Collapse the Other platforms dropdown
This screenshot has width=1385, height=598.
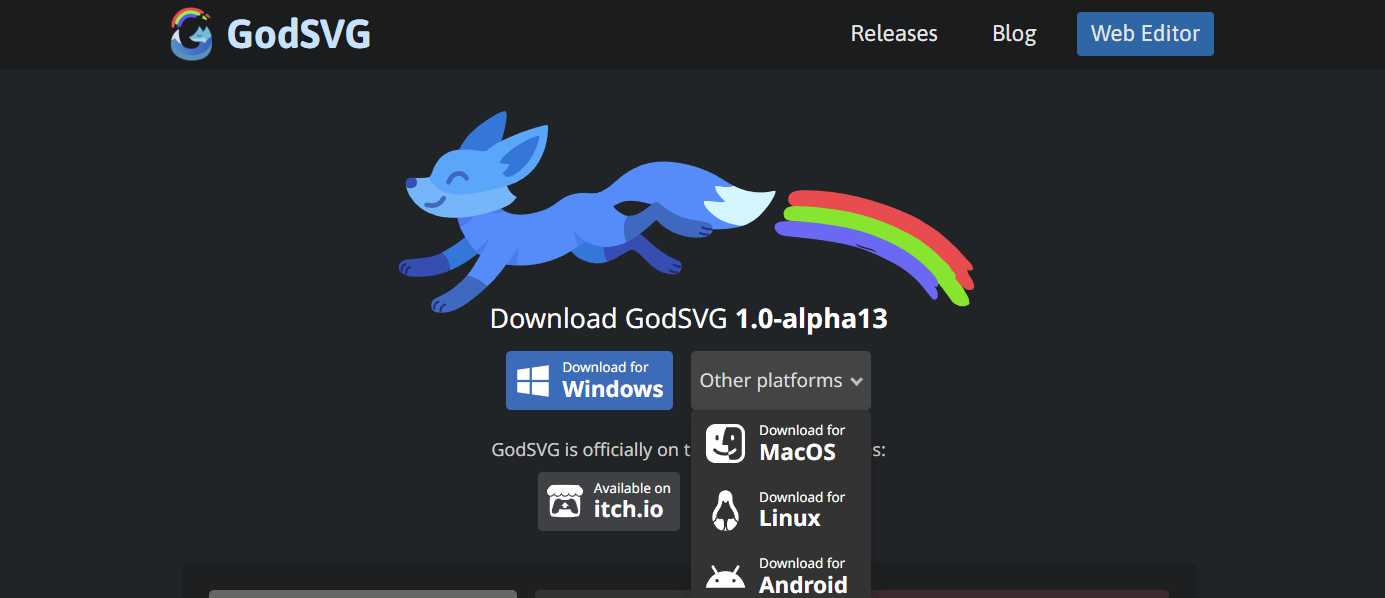(x=770, y=381)
